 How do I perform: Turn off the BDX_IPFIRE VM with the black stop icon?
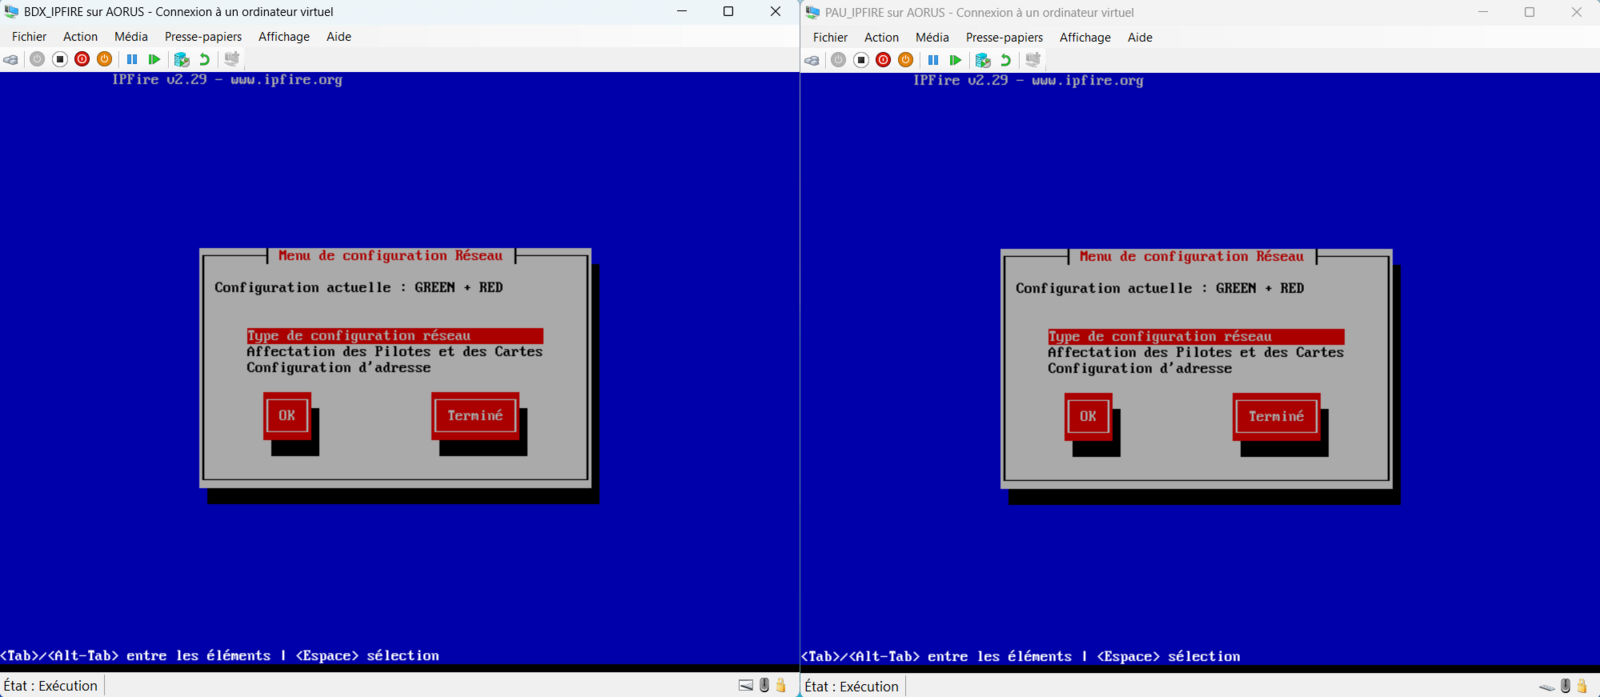click(60, 60)
